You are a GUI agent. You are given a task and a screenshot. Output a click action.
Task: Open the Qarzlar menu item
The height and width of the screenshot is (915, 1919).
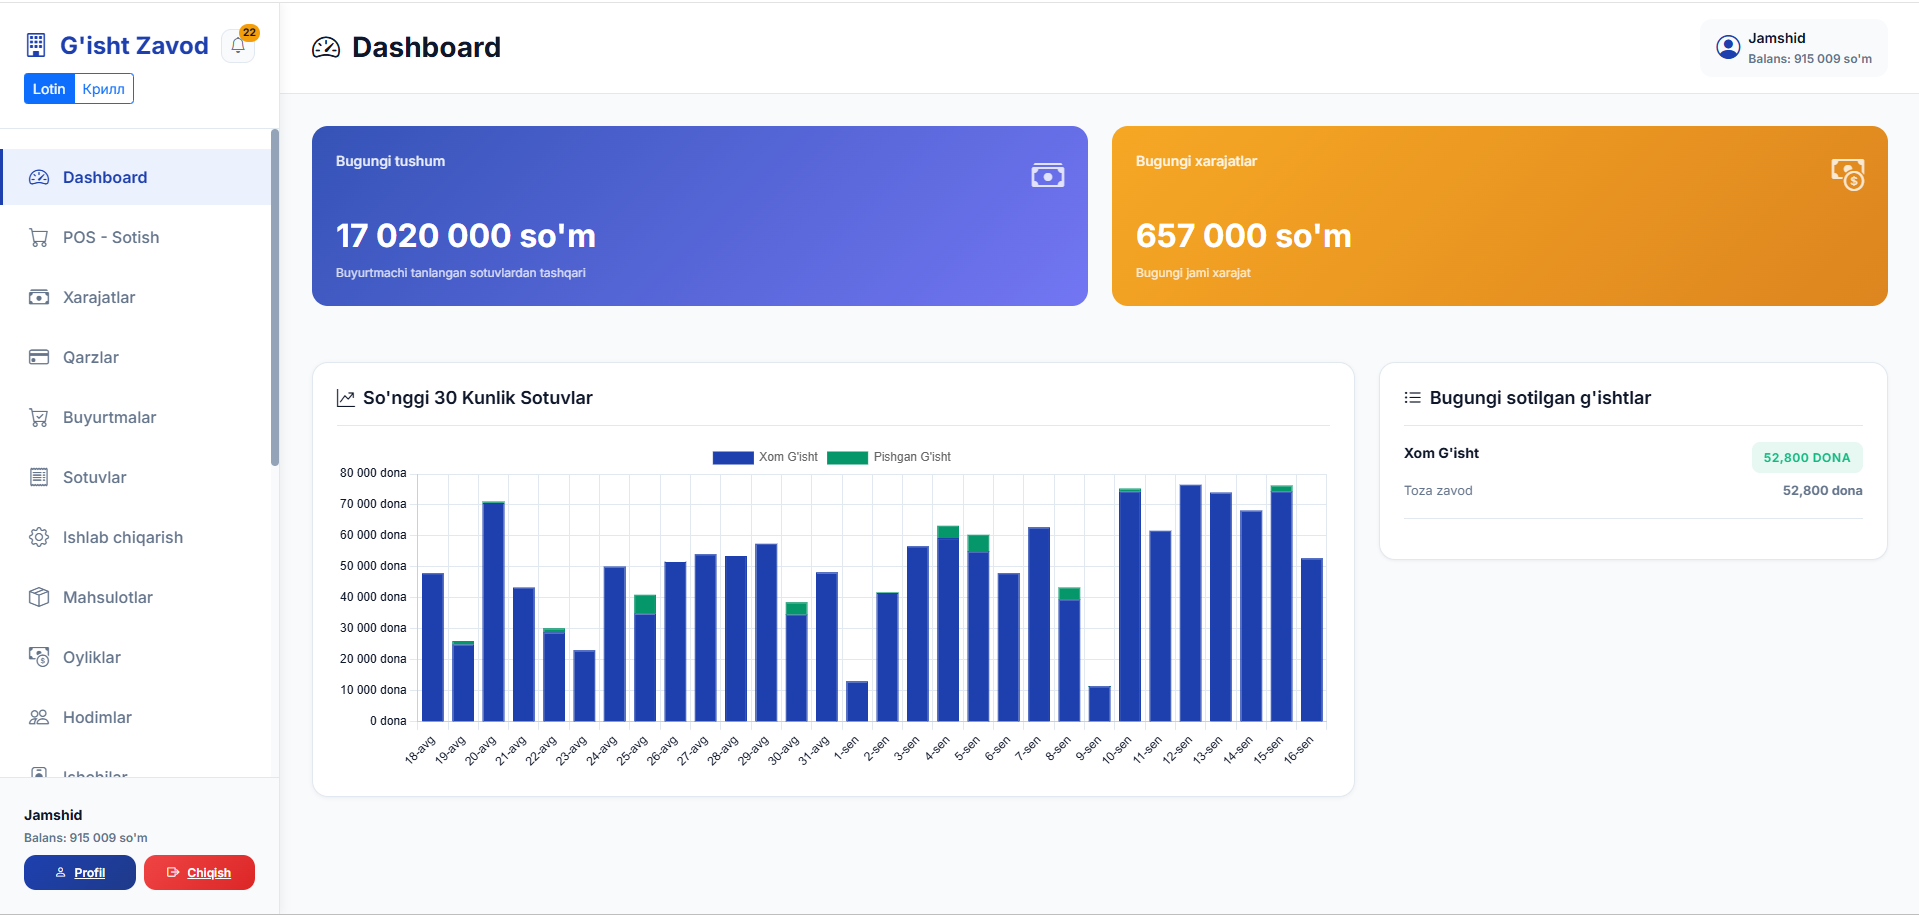[136, 357]
